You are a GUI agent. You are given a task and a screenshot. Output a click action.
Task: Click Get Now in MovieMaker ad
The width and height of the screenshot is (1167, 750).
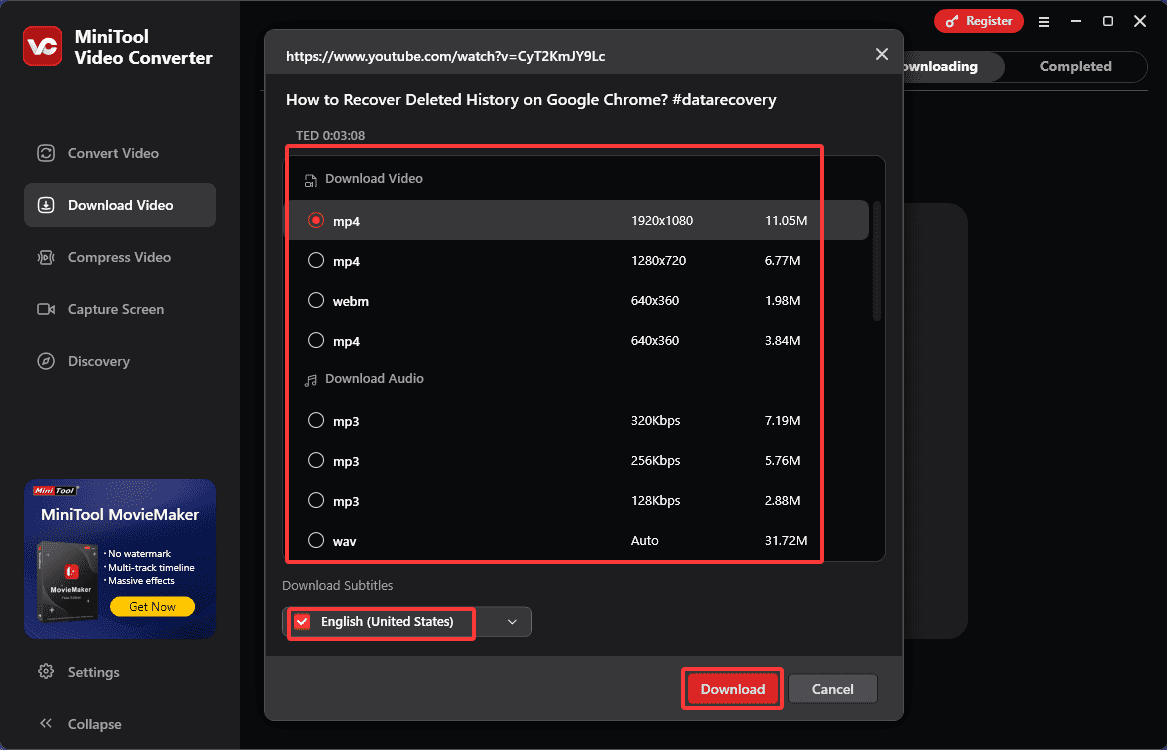point(153,606)
